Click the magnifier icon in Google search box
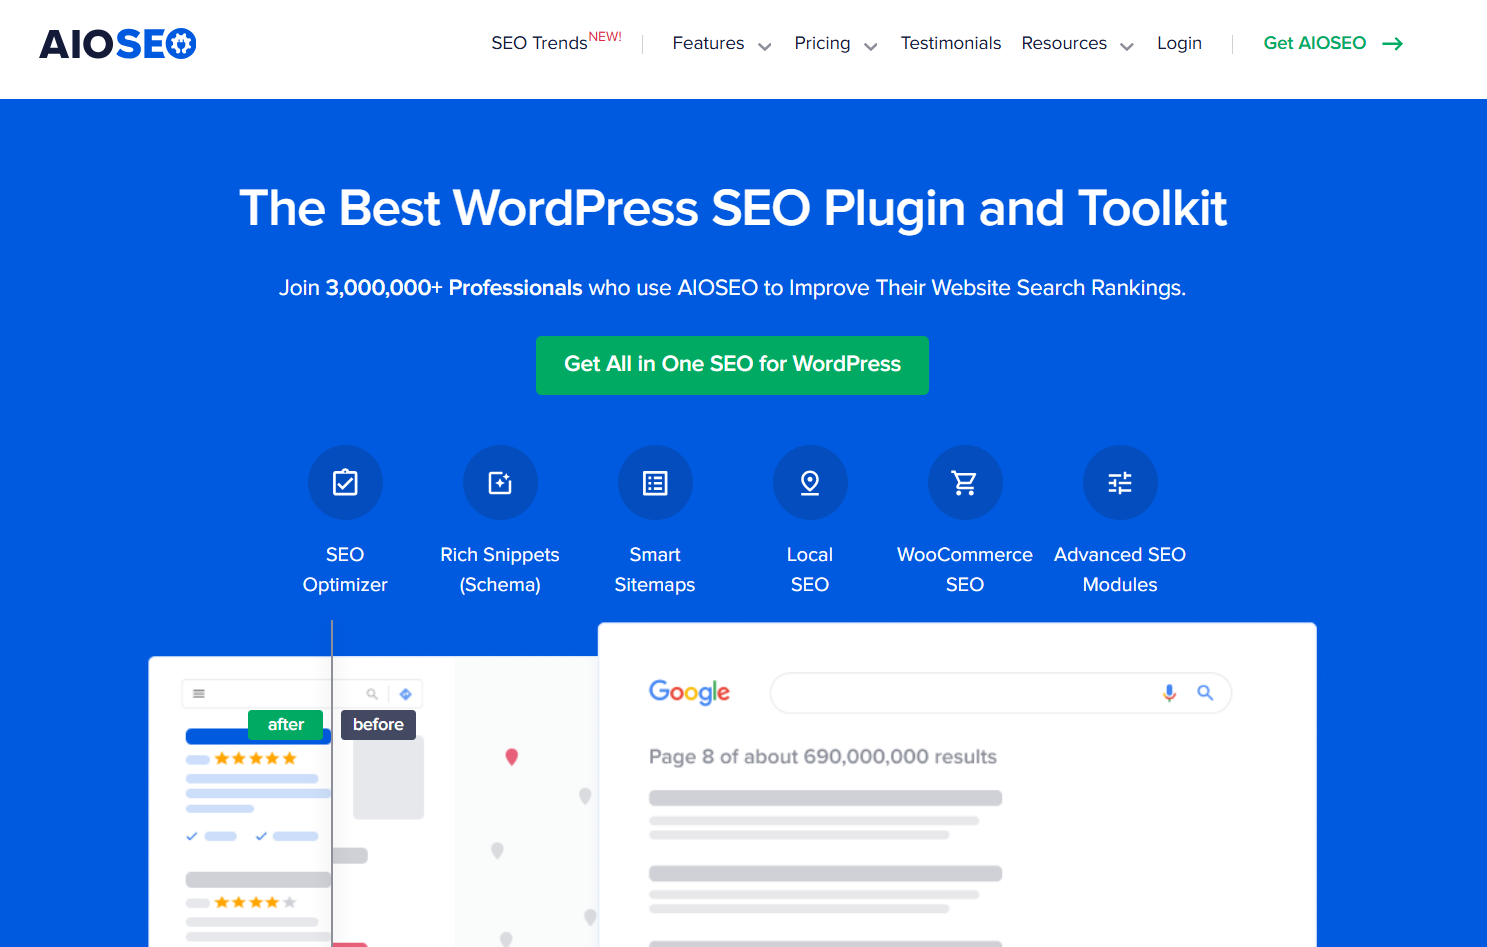 coord(1205,693)
